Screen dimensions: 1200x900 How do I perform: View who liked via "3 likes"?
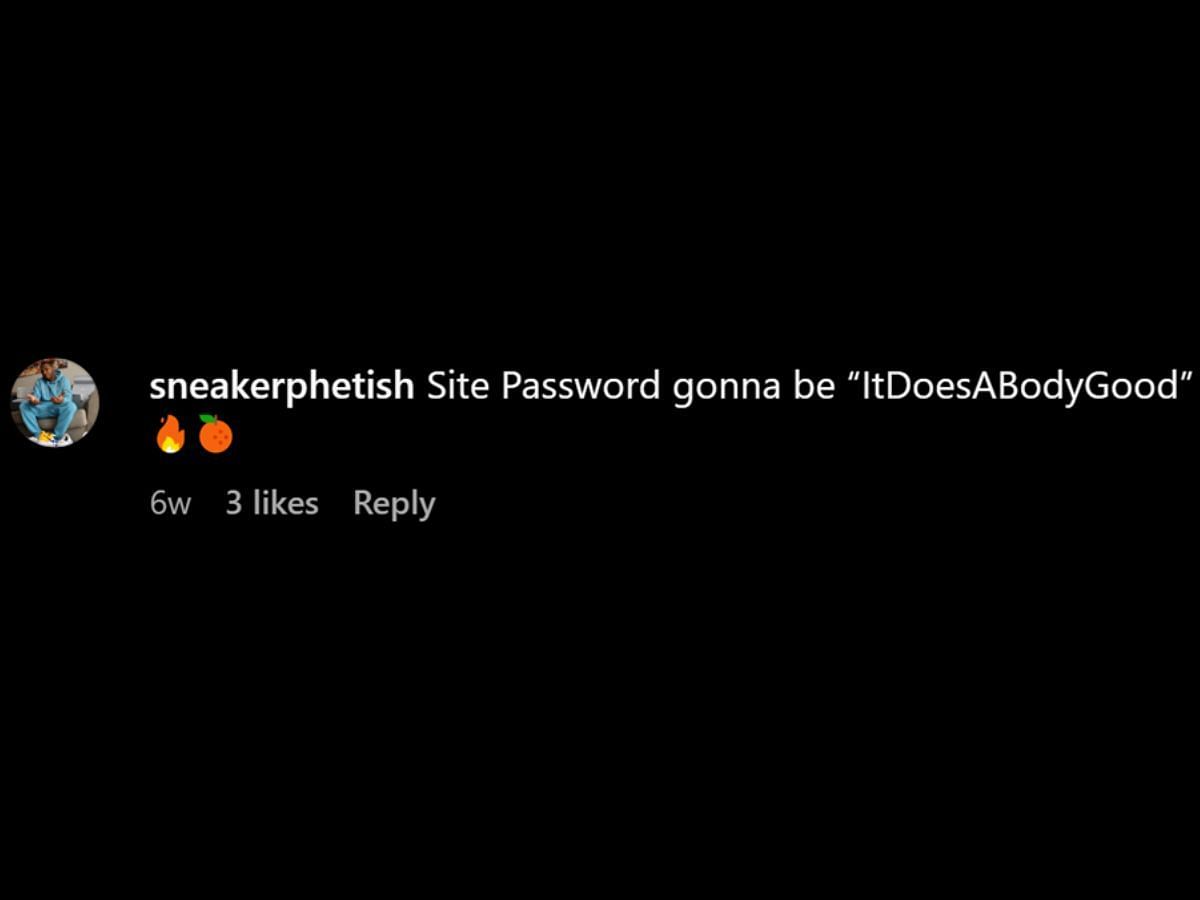pos(272,503)
